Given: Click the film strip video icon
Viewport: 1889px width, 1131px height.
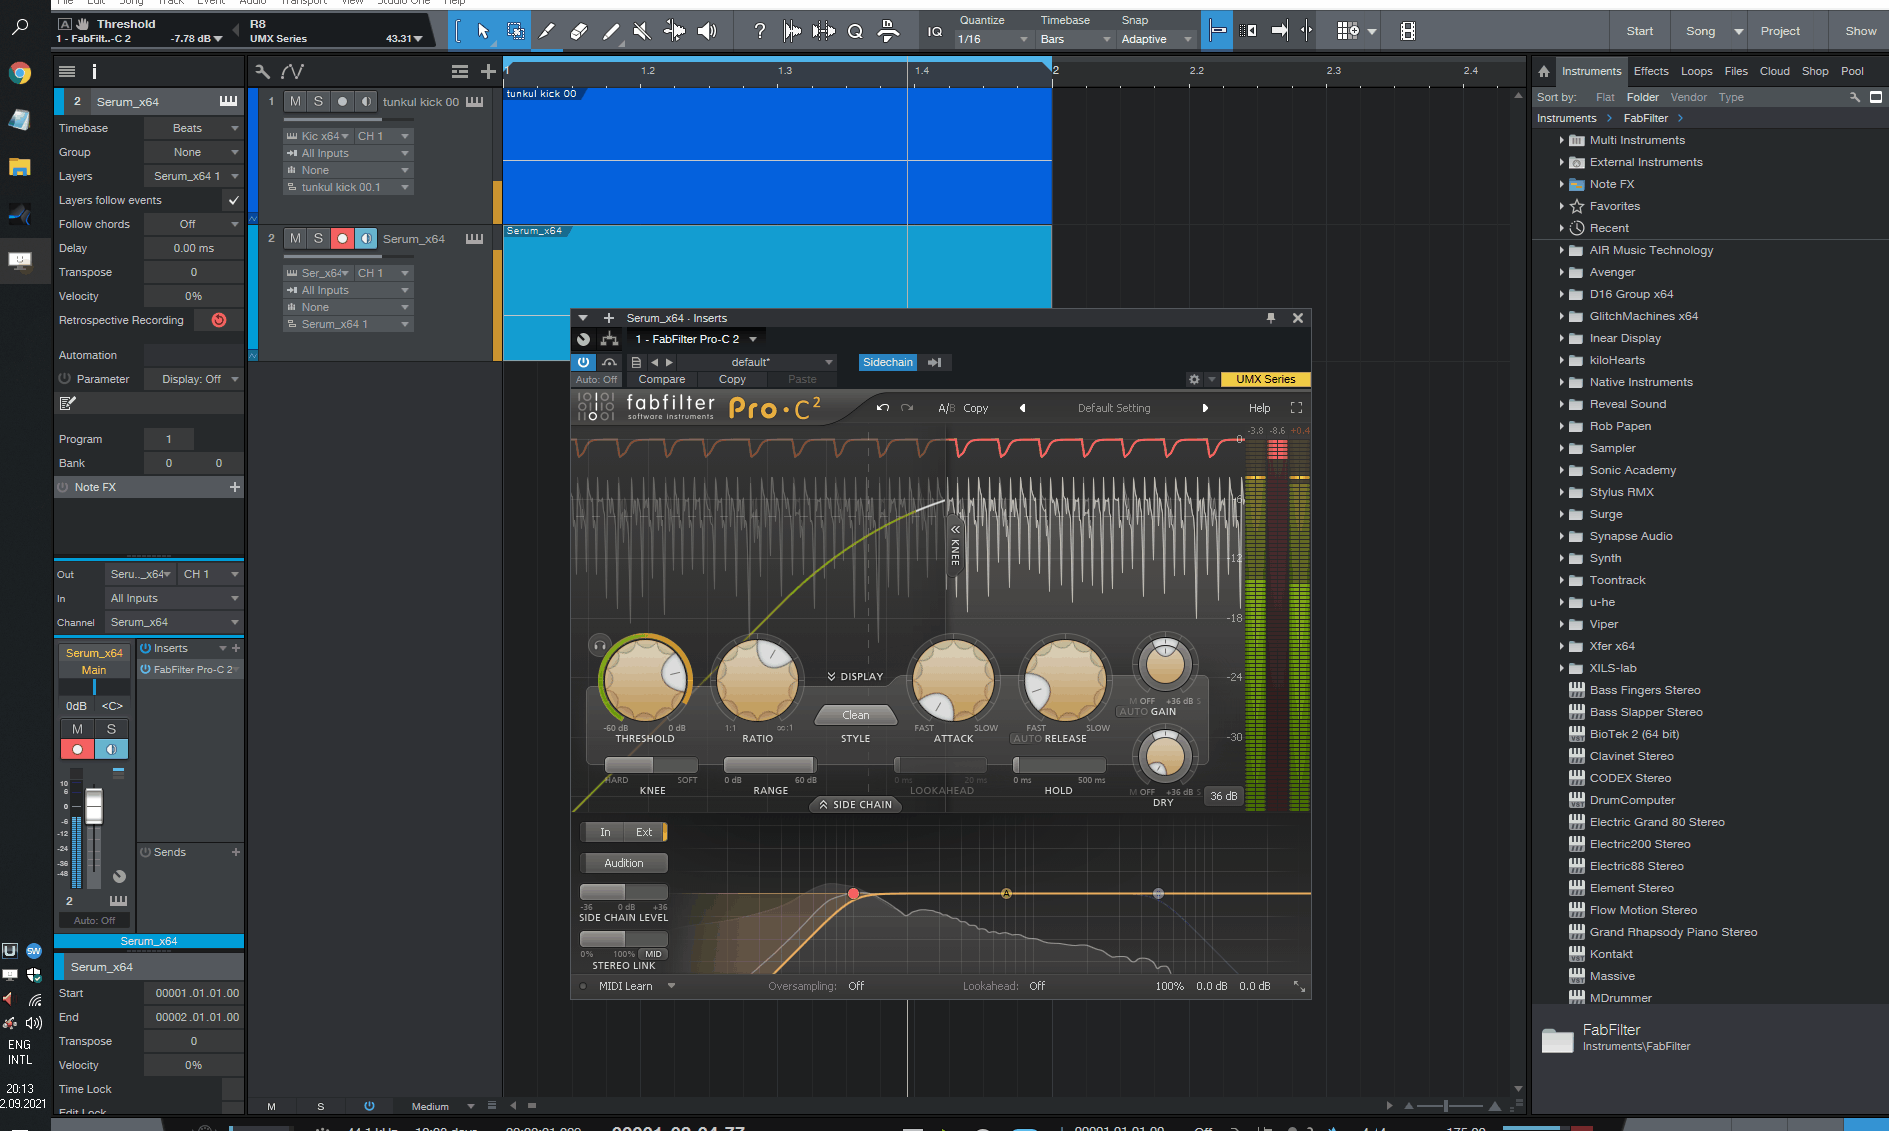Looking at the screenshot, I should click(1407, 31).
